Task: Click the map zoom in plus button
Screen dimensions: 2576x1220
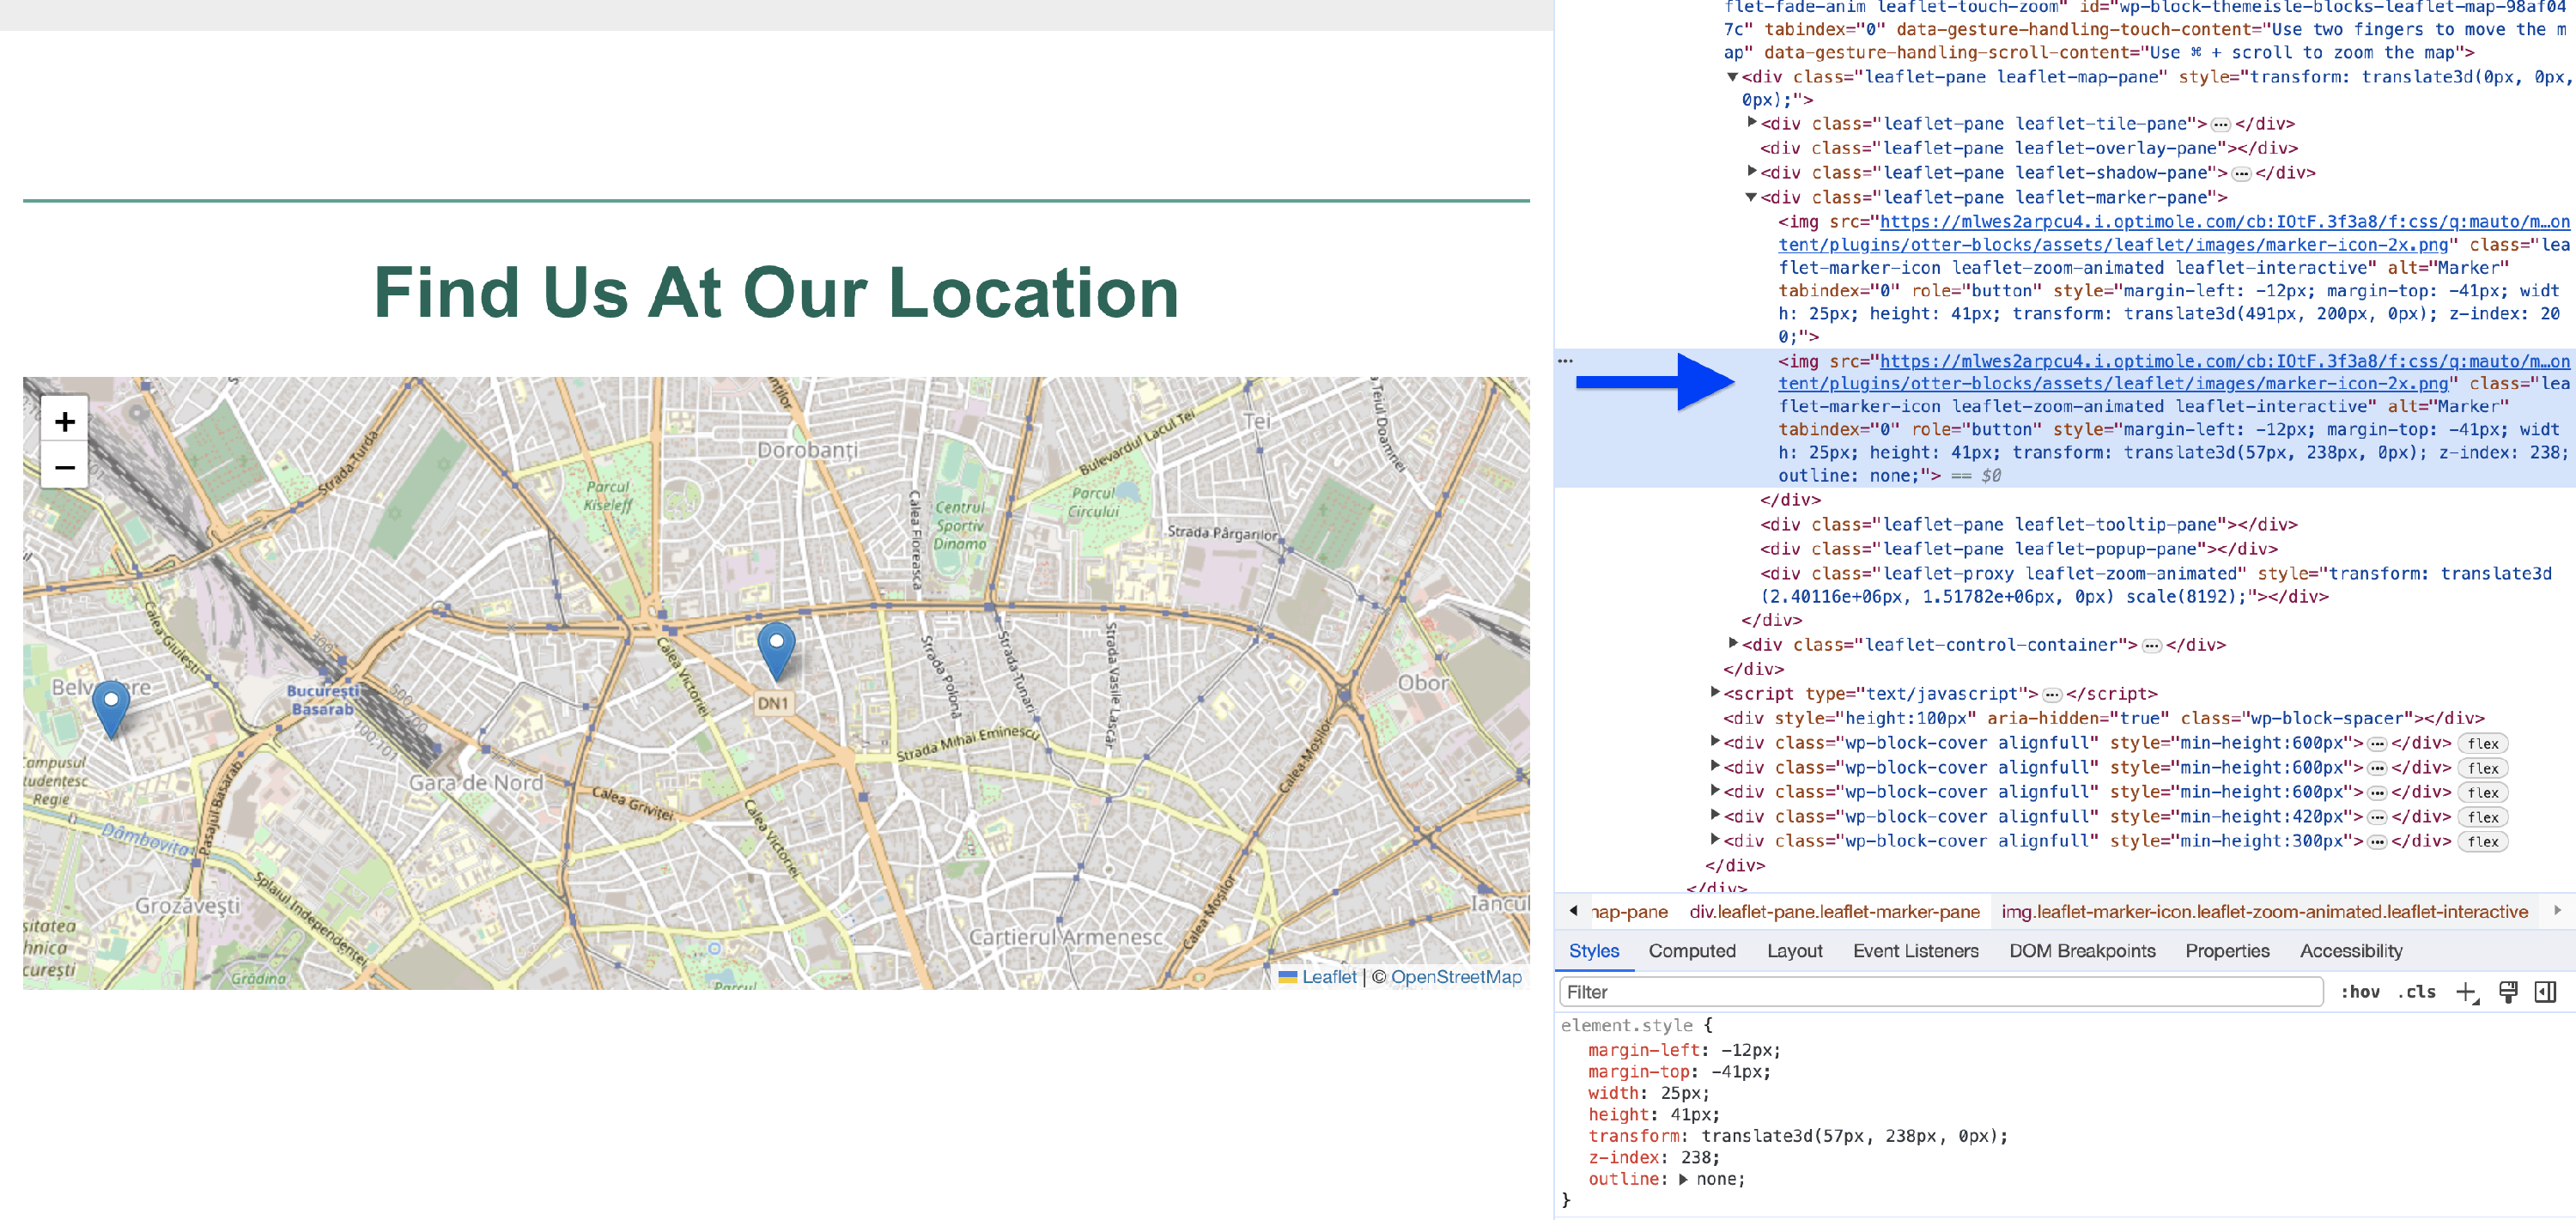Action: coord(65,421)
